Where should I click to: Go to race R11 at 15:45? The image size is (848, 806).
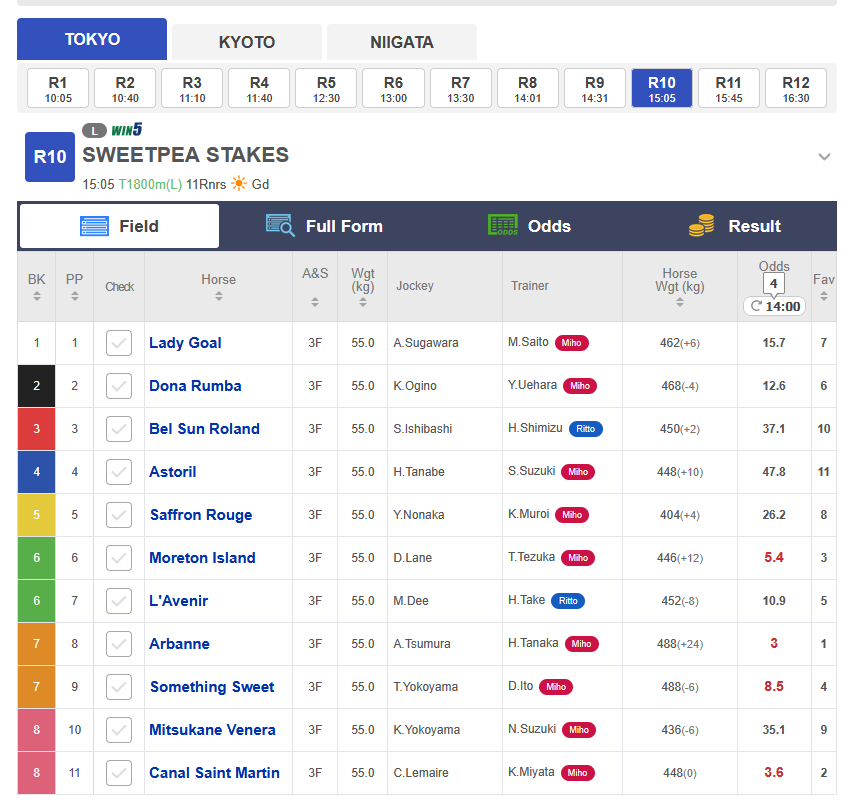pos(728,89)
